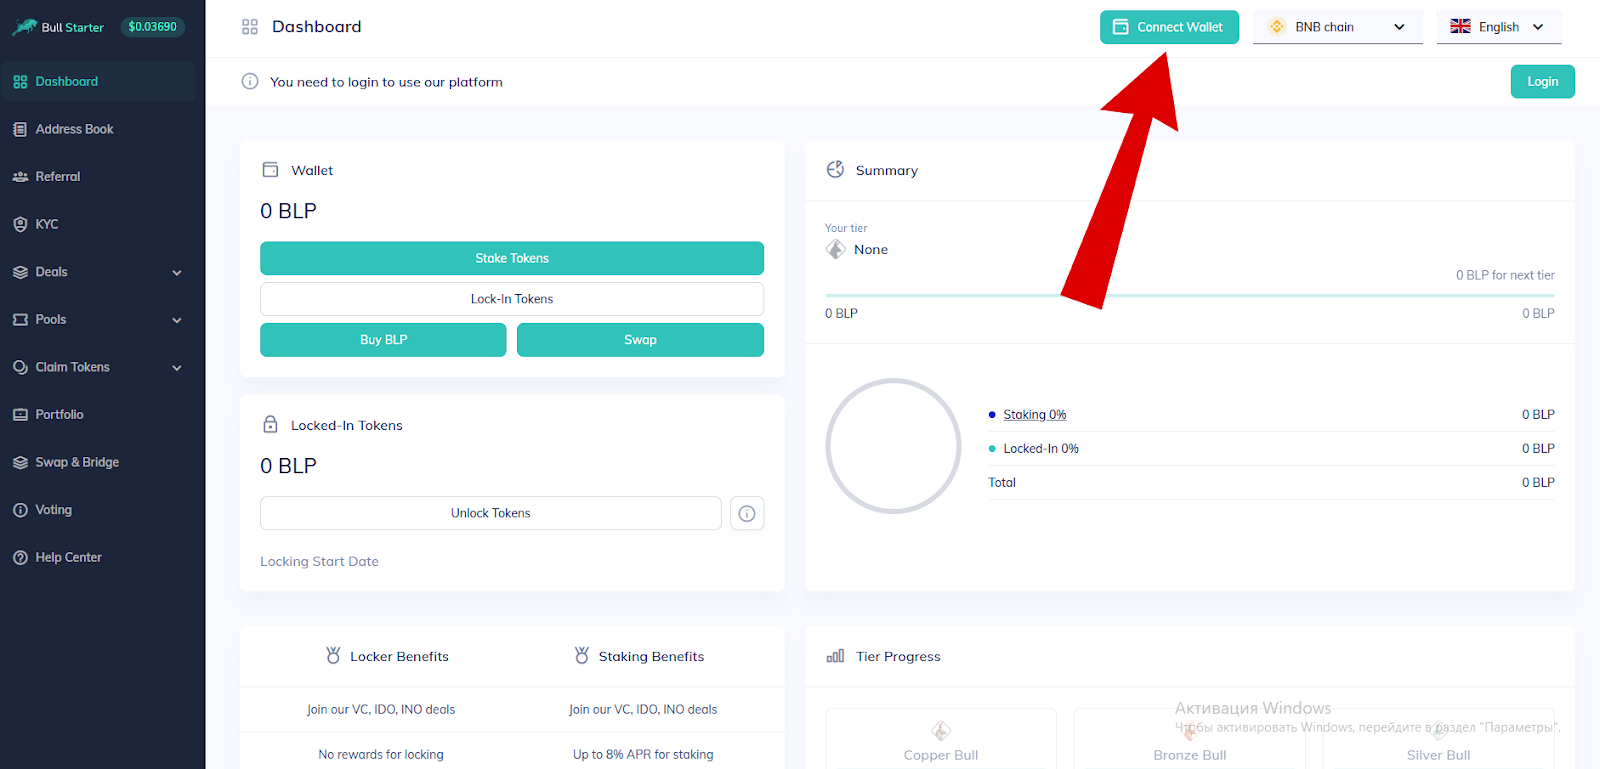Click the Dashboard grid icon in header

(250, 27)
